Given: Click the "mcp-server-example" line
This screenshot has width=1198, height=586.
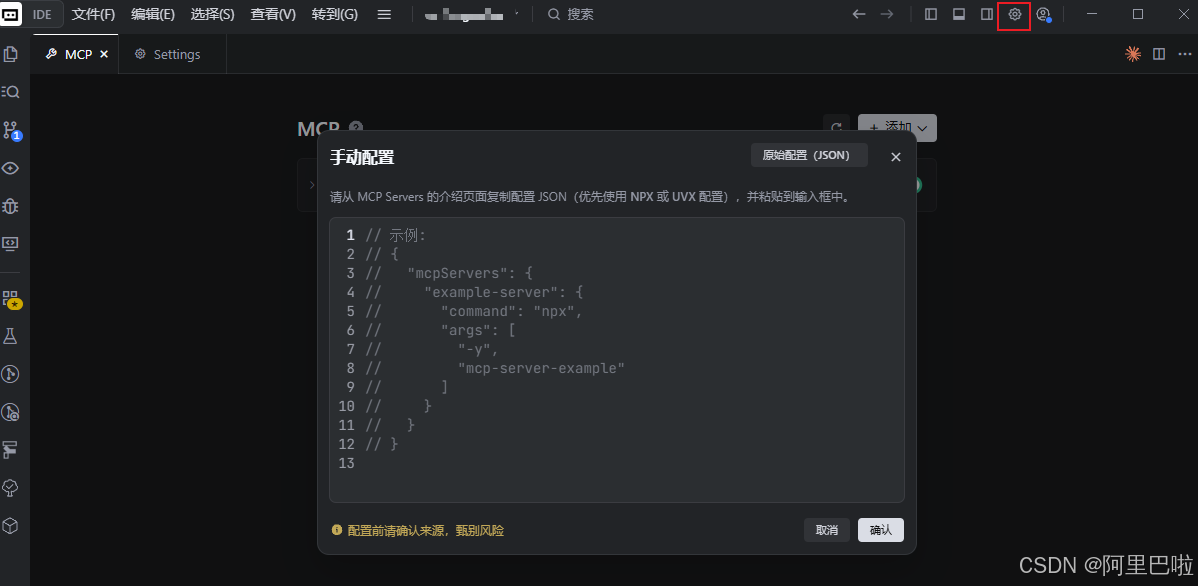Looking at the screenshot, I should [495, 368].
